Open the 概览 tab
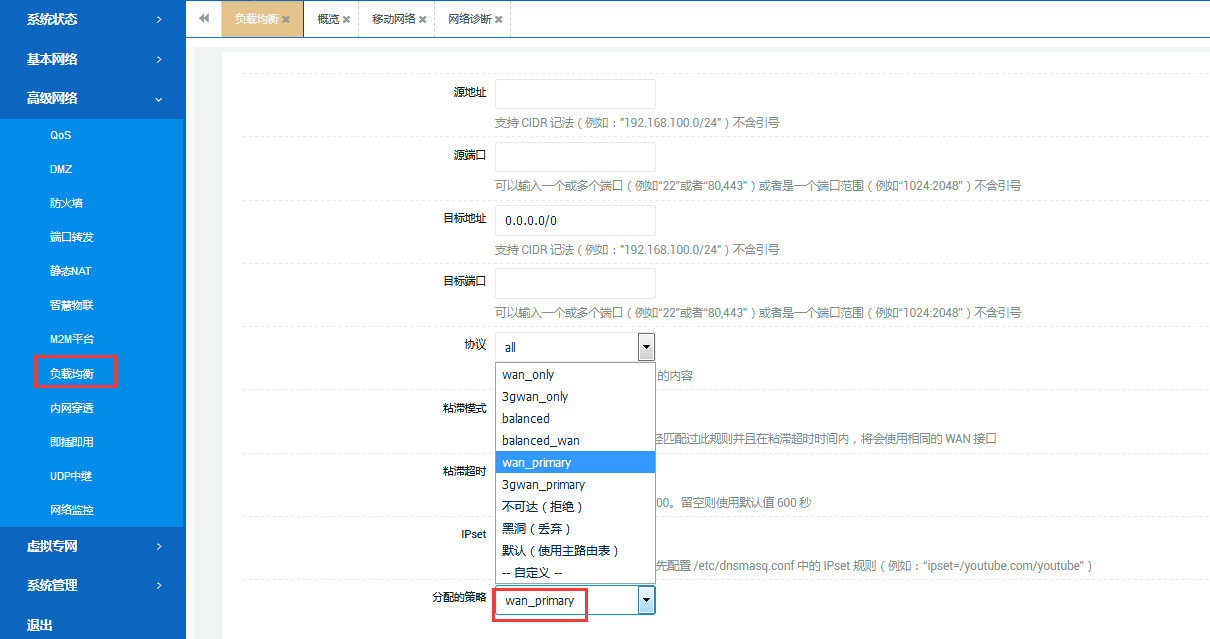 328,19
